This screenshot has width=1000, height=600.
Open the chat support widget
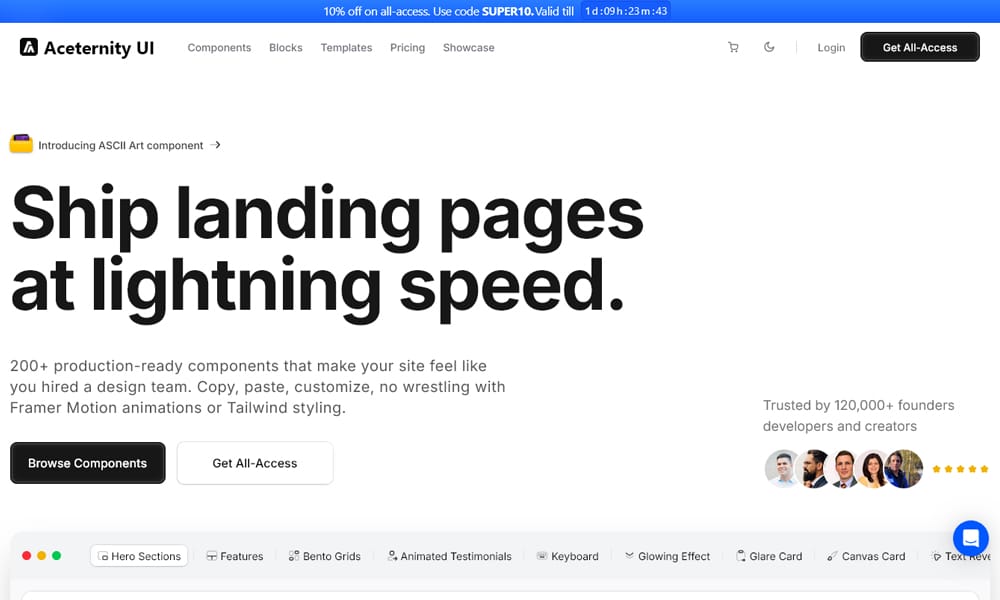coord(969,538)
